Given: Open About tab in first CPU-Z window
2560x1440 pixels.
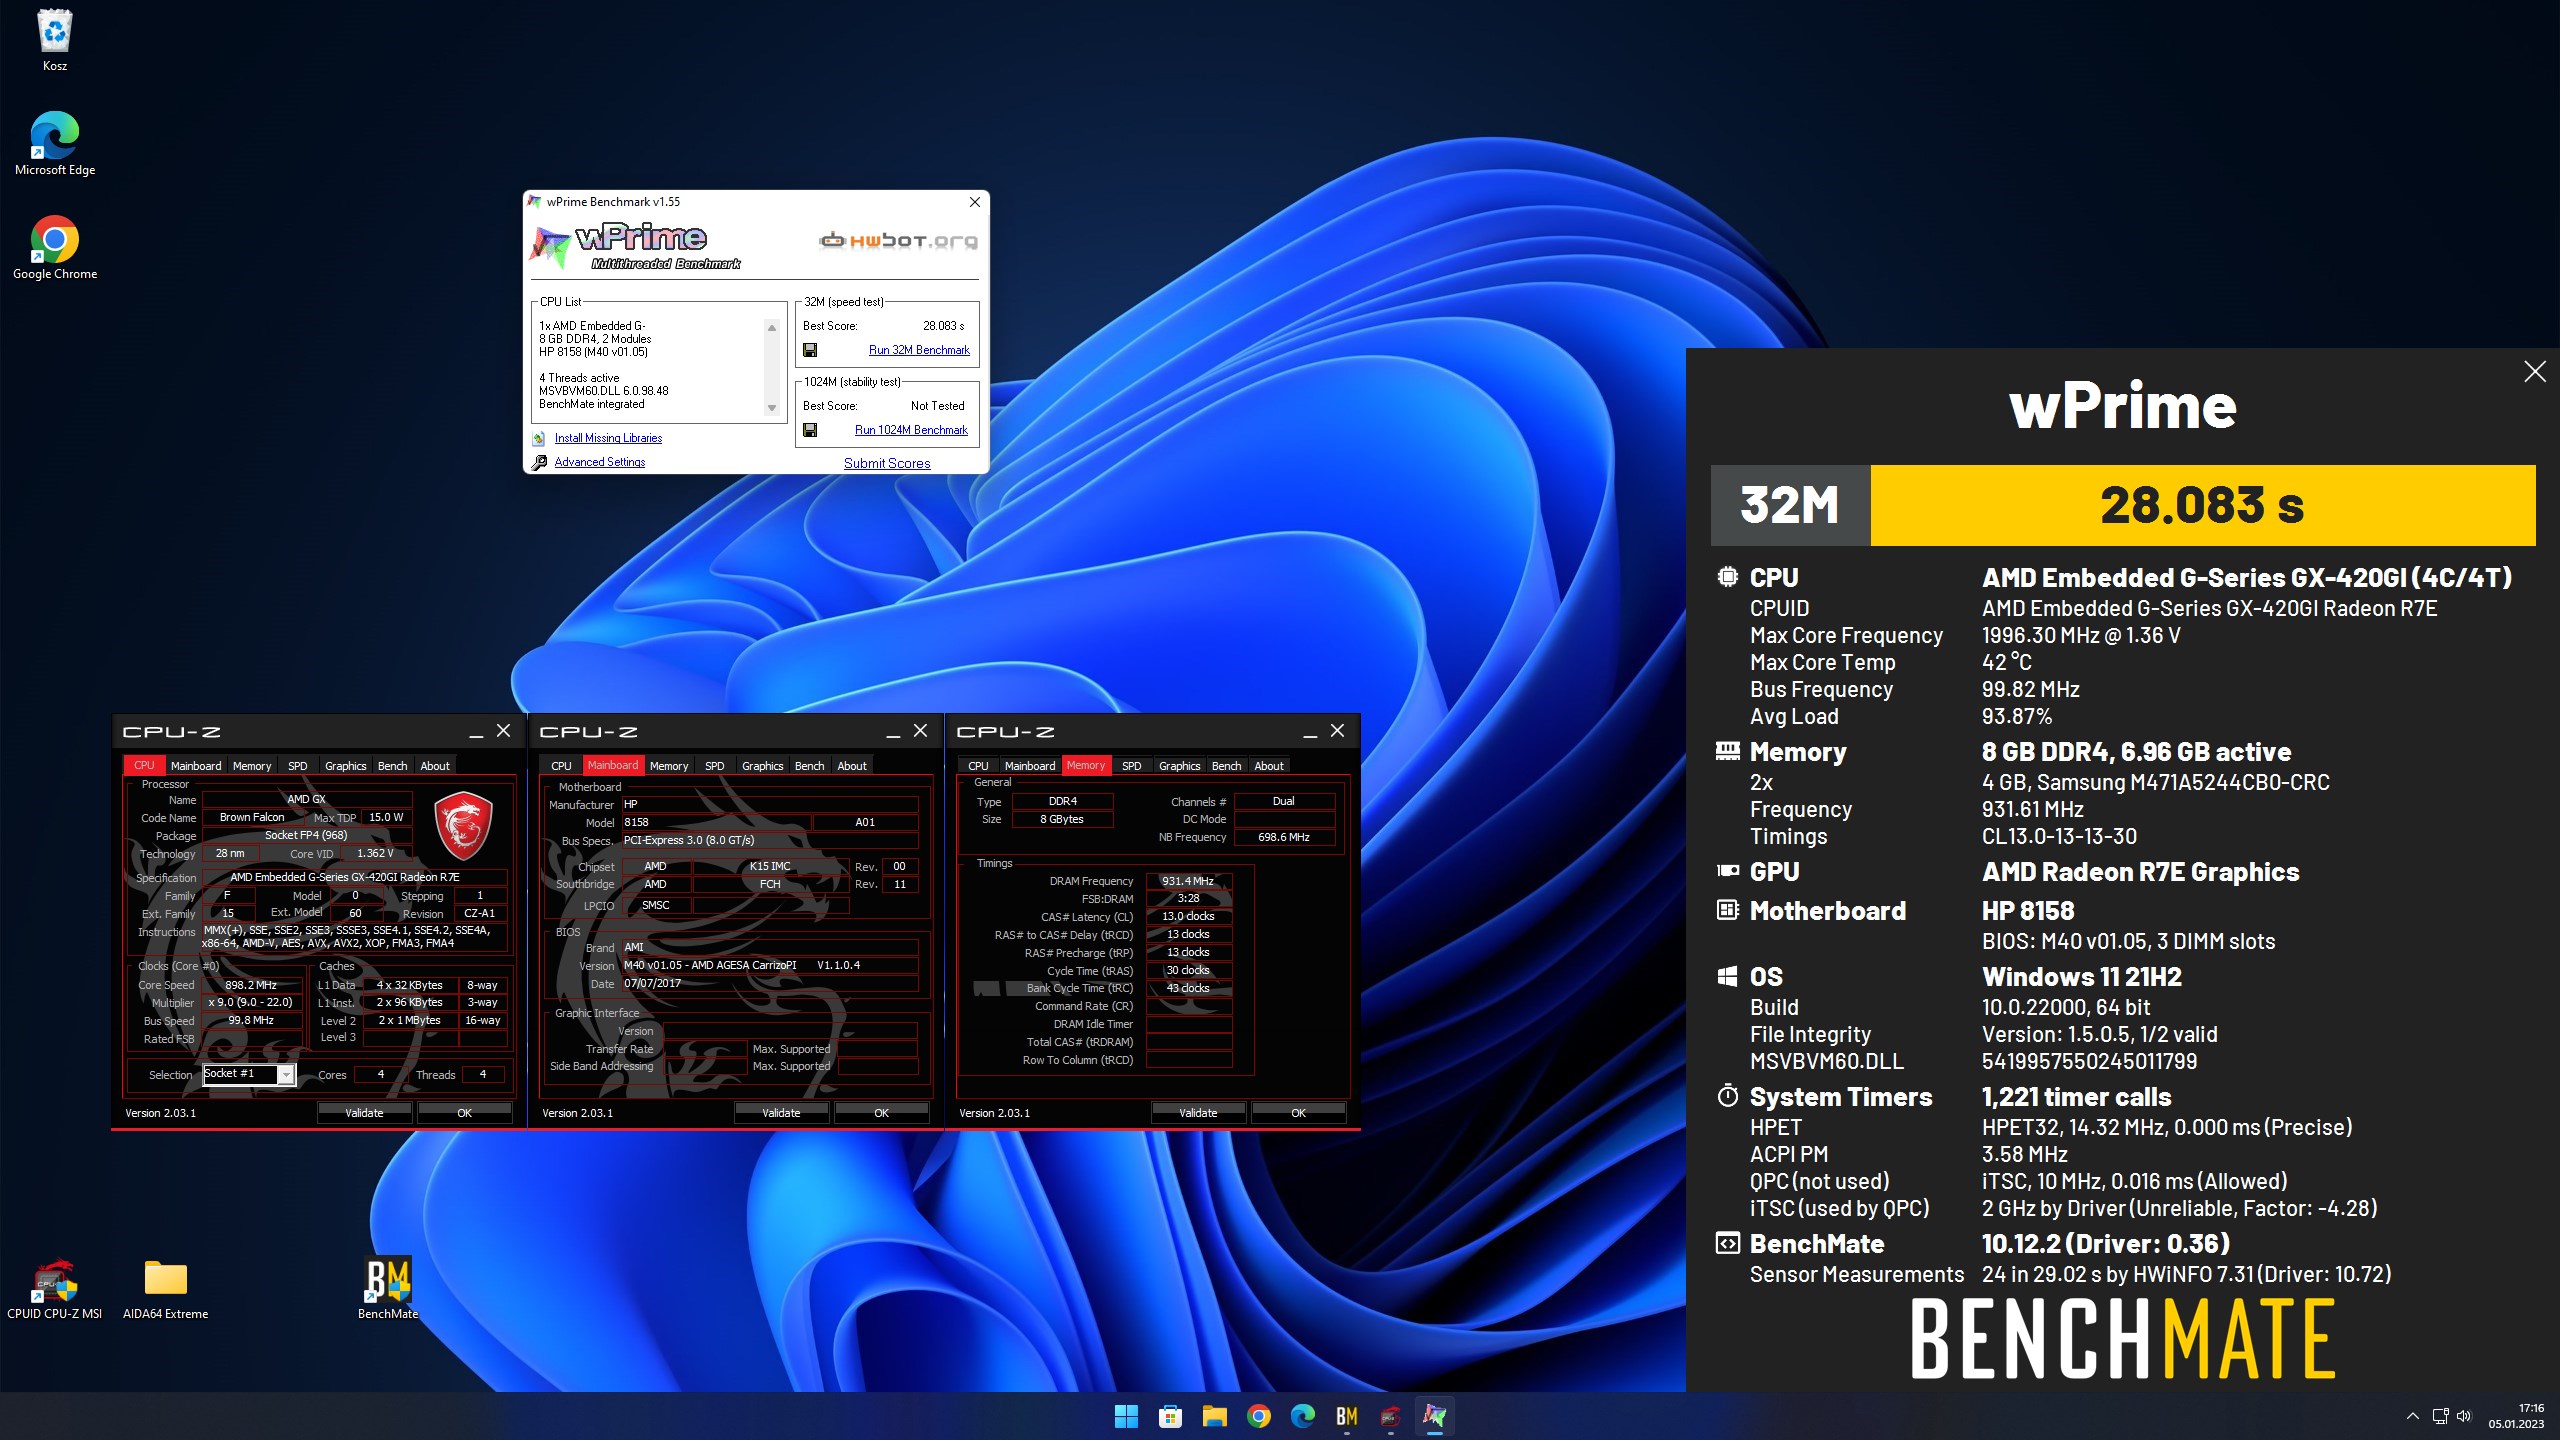Looking at the screenshot, I should point(435,766).
